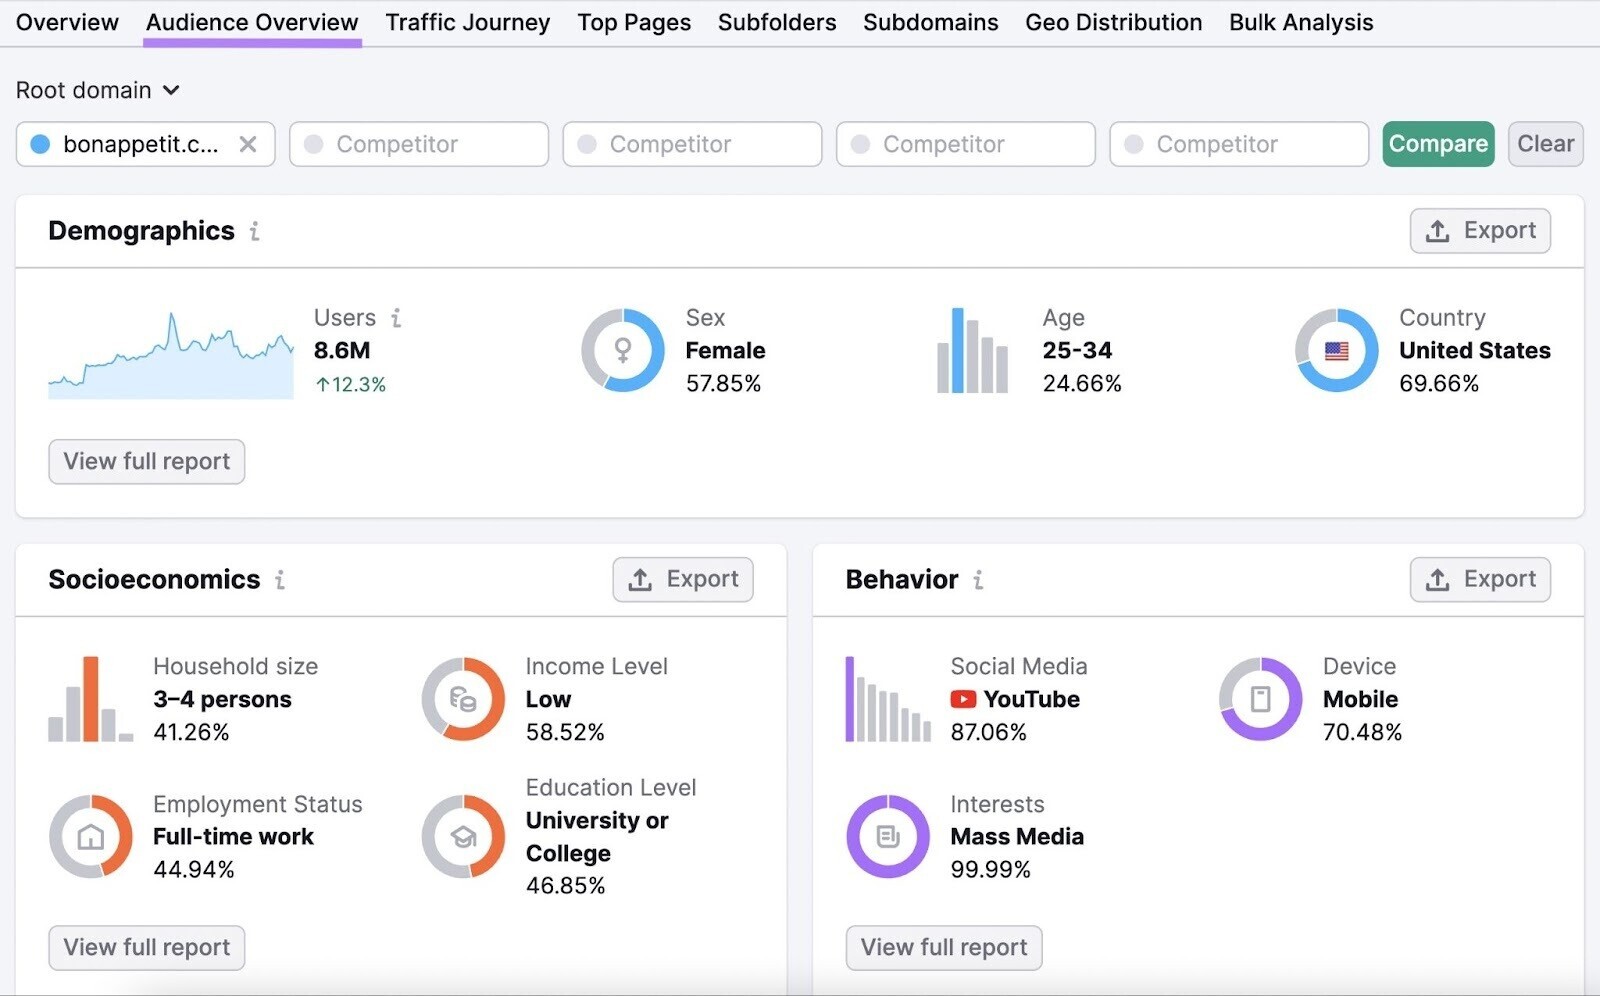This screenshot has height=996, width=1600.
Task: Select the Sex donut chart showing Female
Action: 622,350
